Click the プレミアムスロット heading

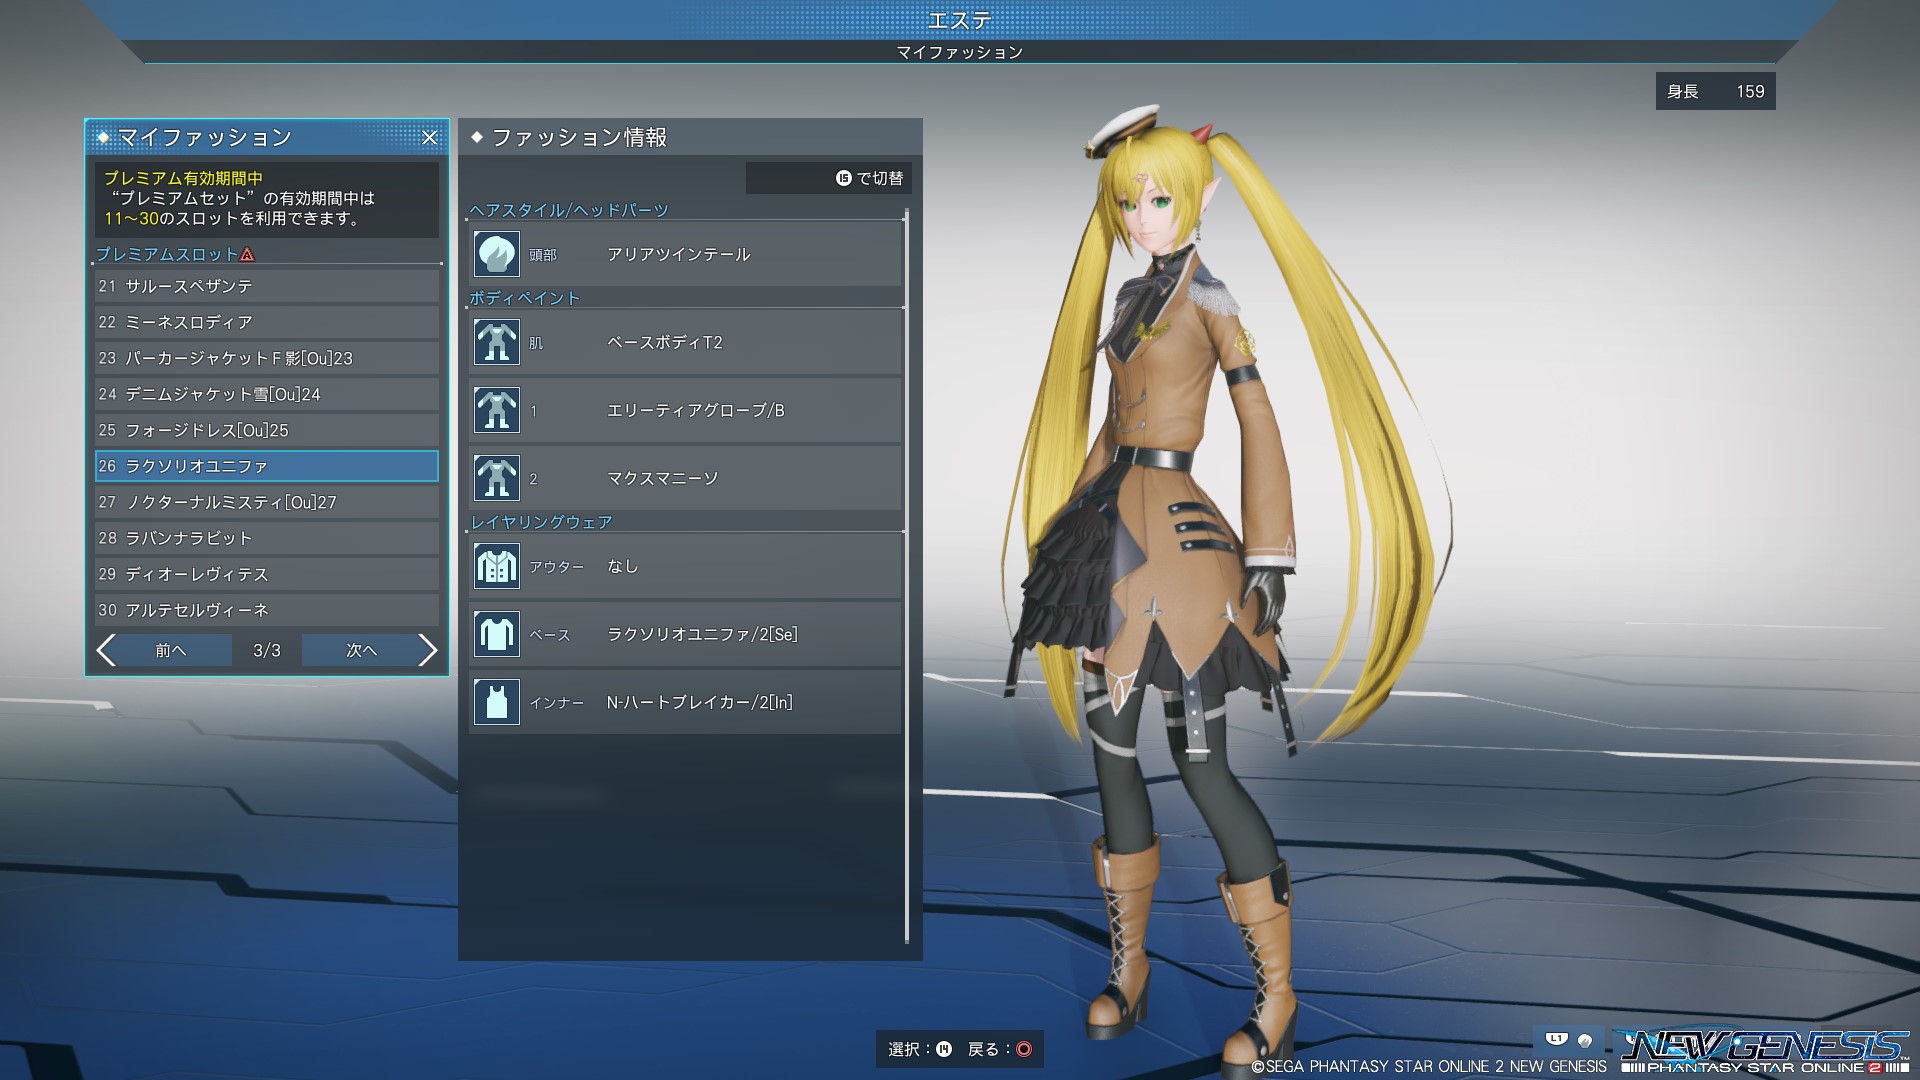point(167,255)
